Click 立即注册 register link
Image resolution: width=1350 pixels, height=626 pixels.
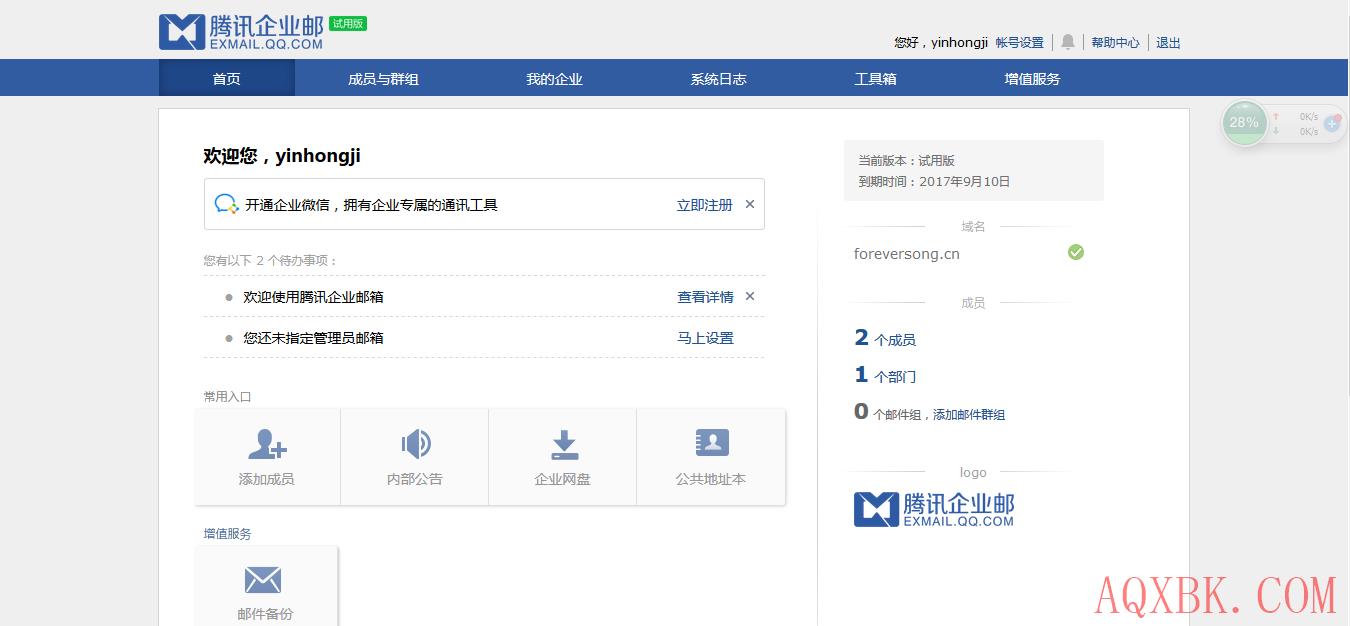(x=705, y=204)
